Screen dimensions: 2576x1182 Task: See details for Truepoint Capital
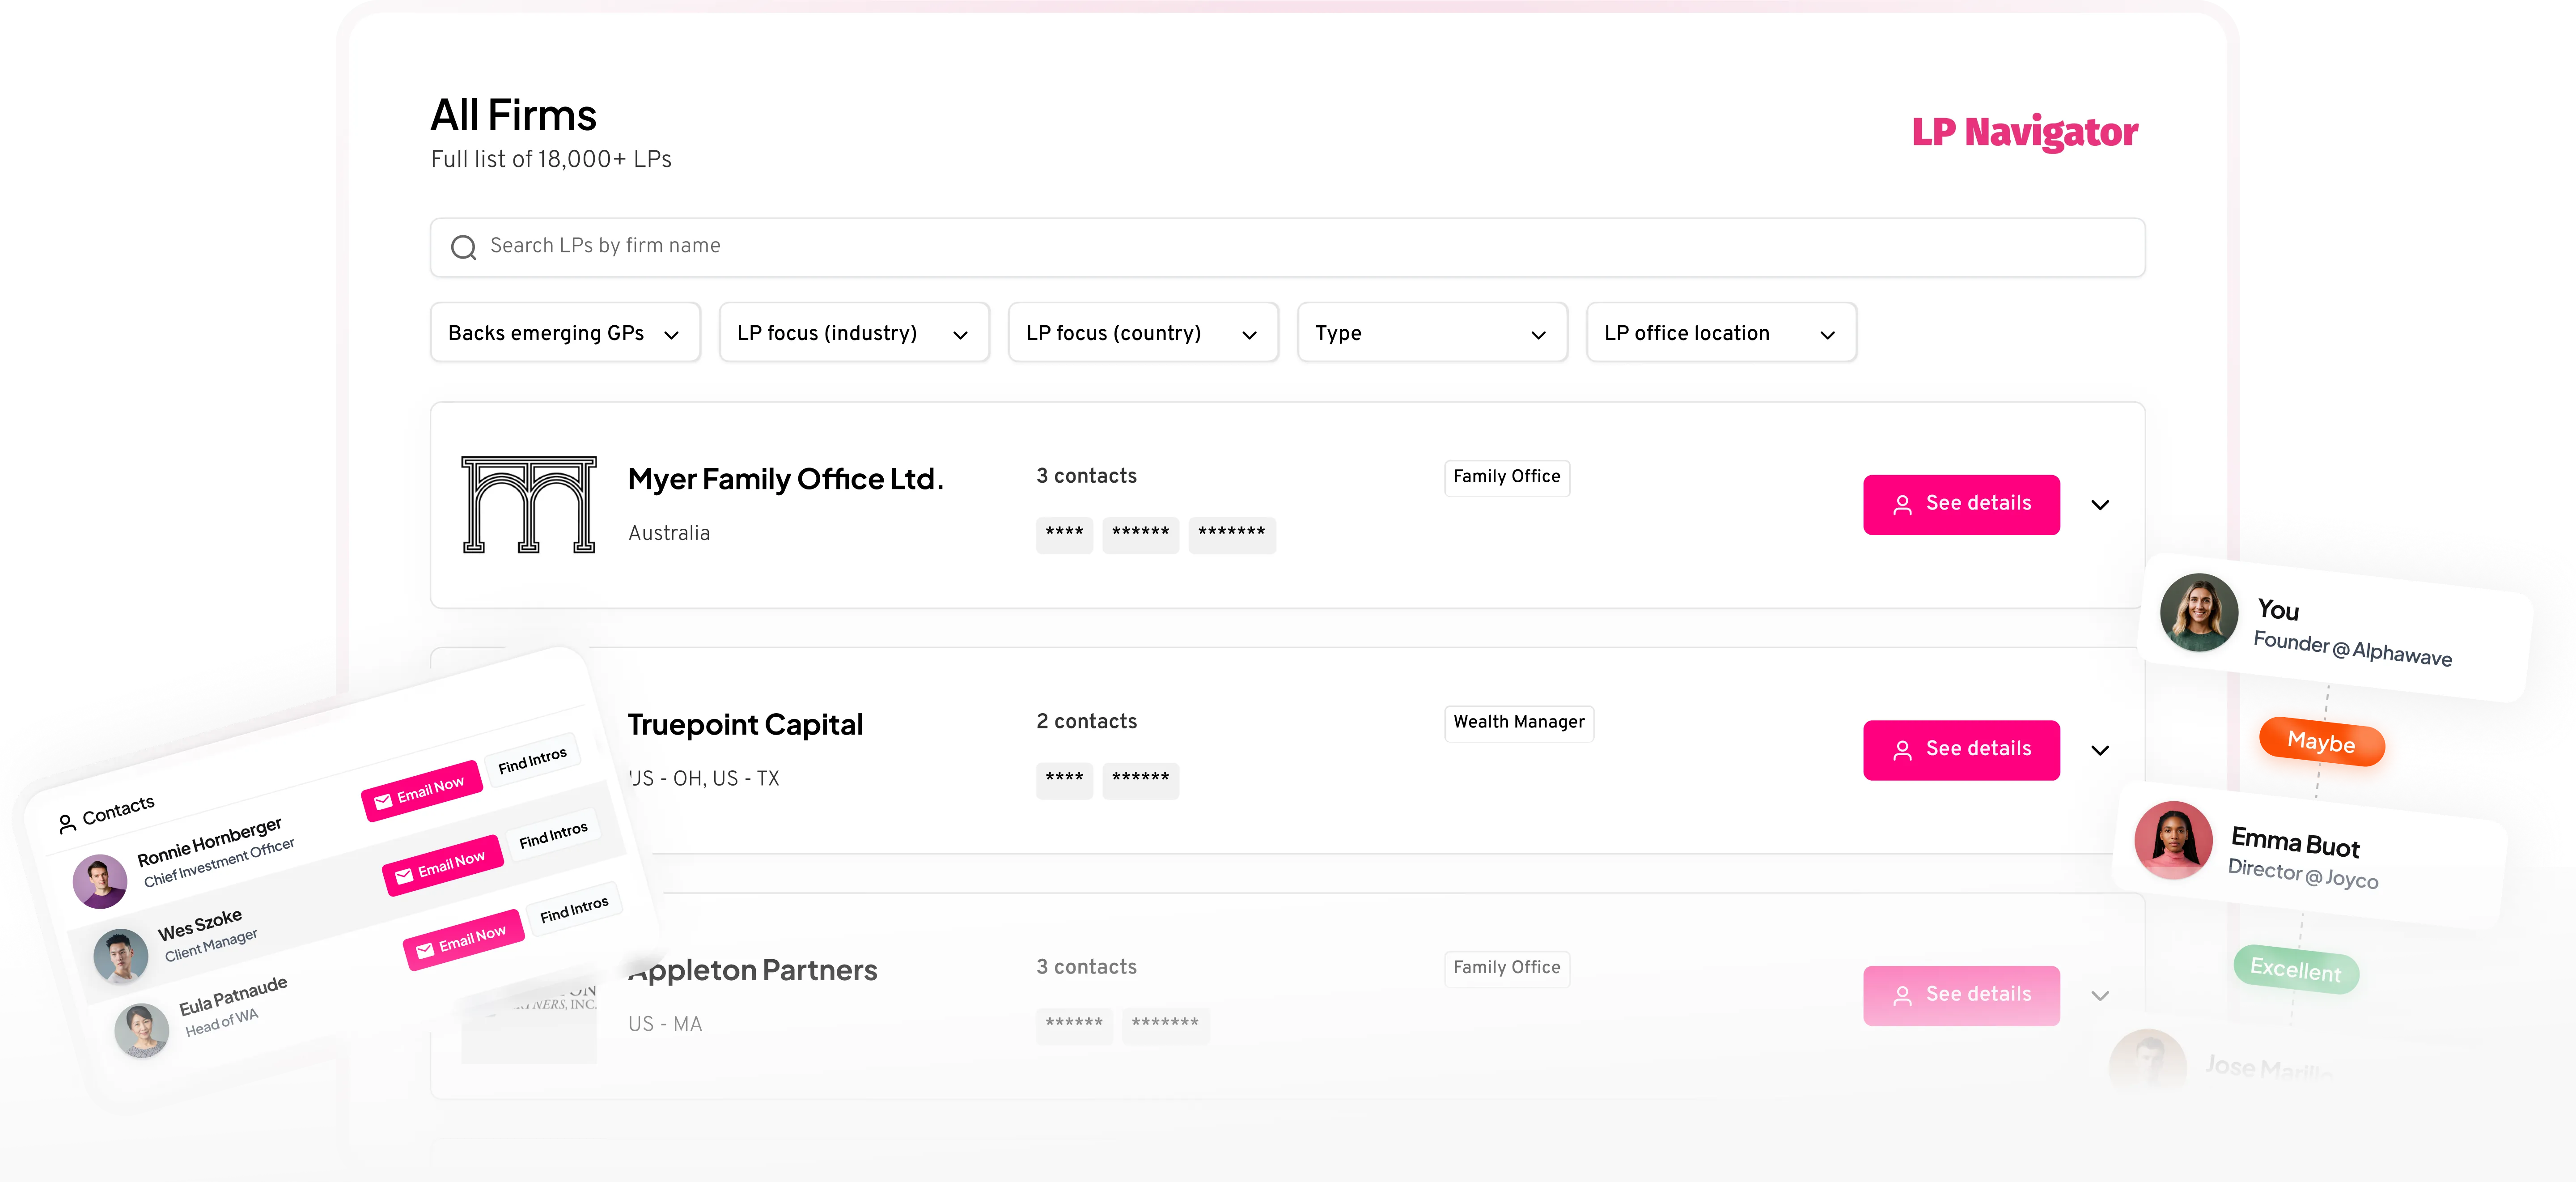tap(1961, 750)
